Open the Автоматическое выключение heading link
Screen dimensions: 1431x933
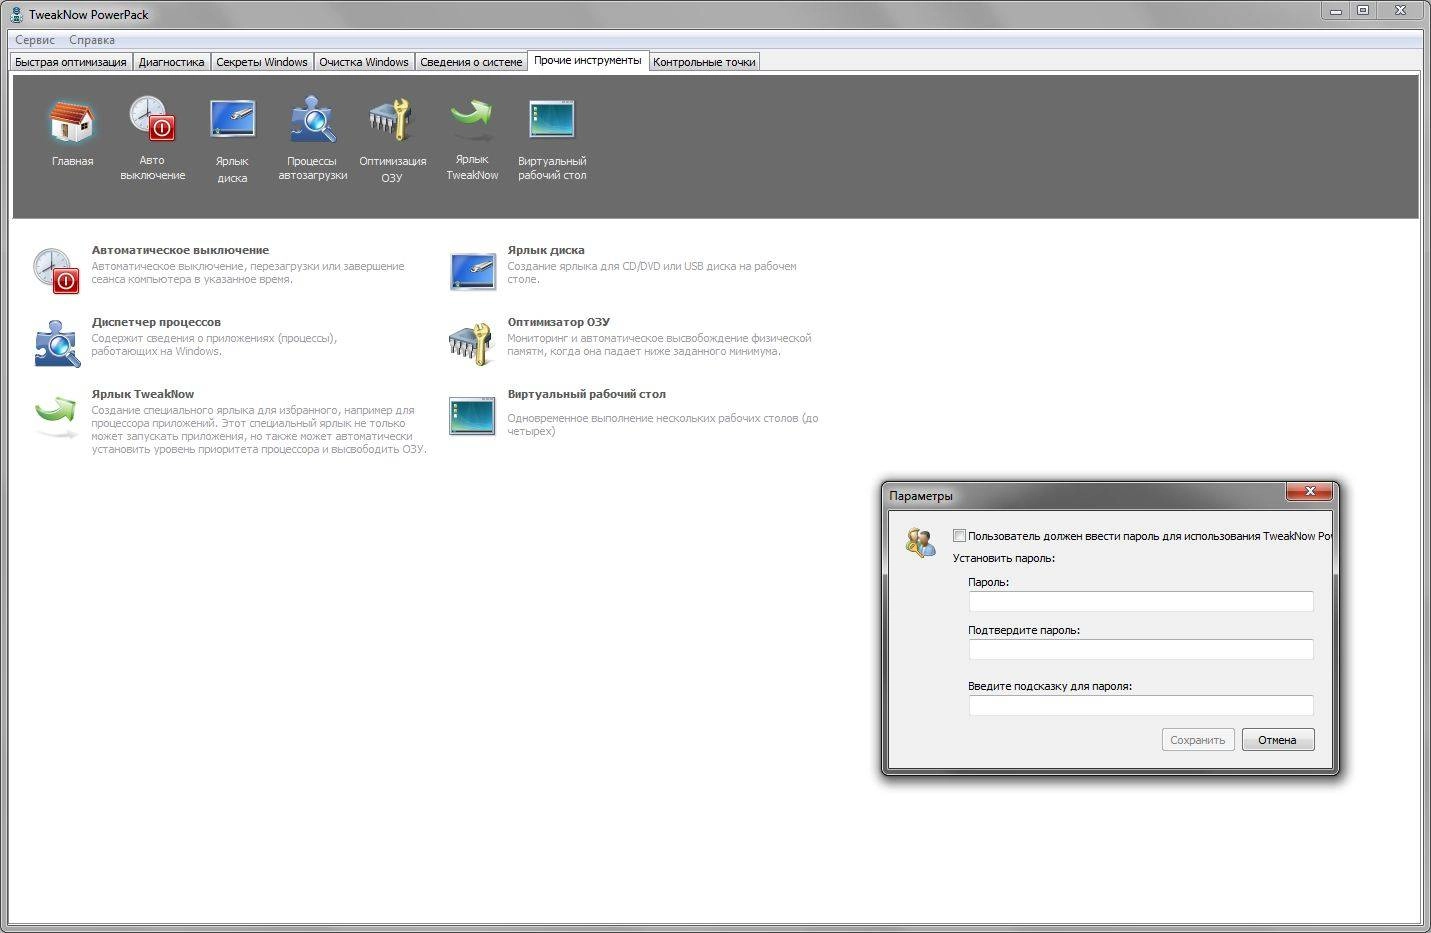180,250
